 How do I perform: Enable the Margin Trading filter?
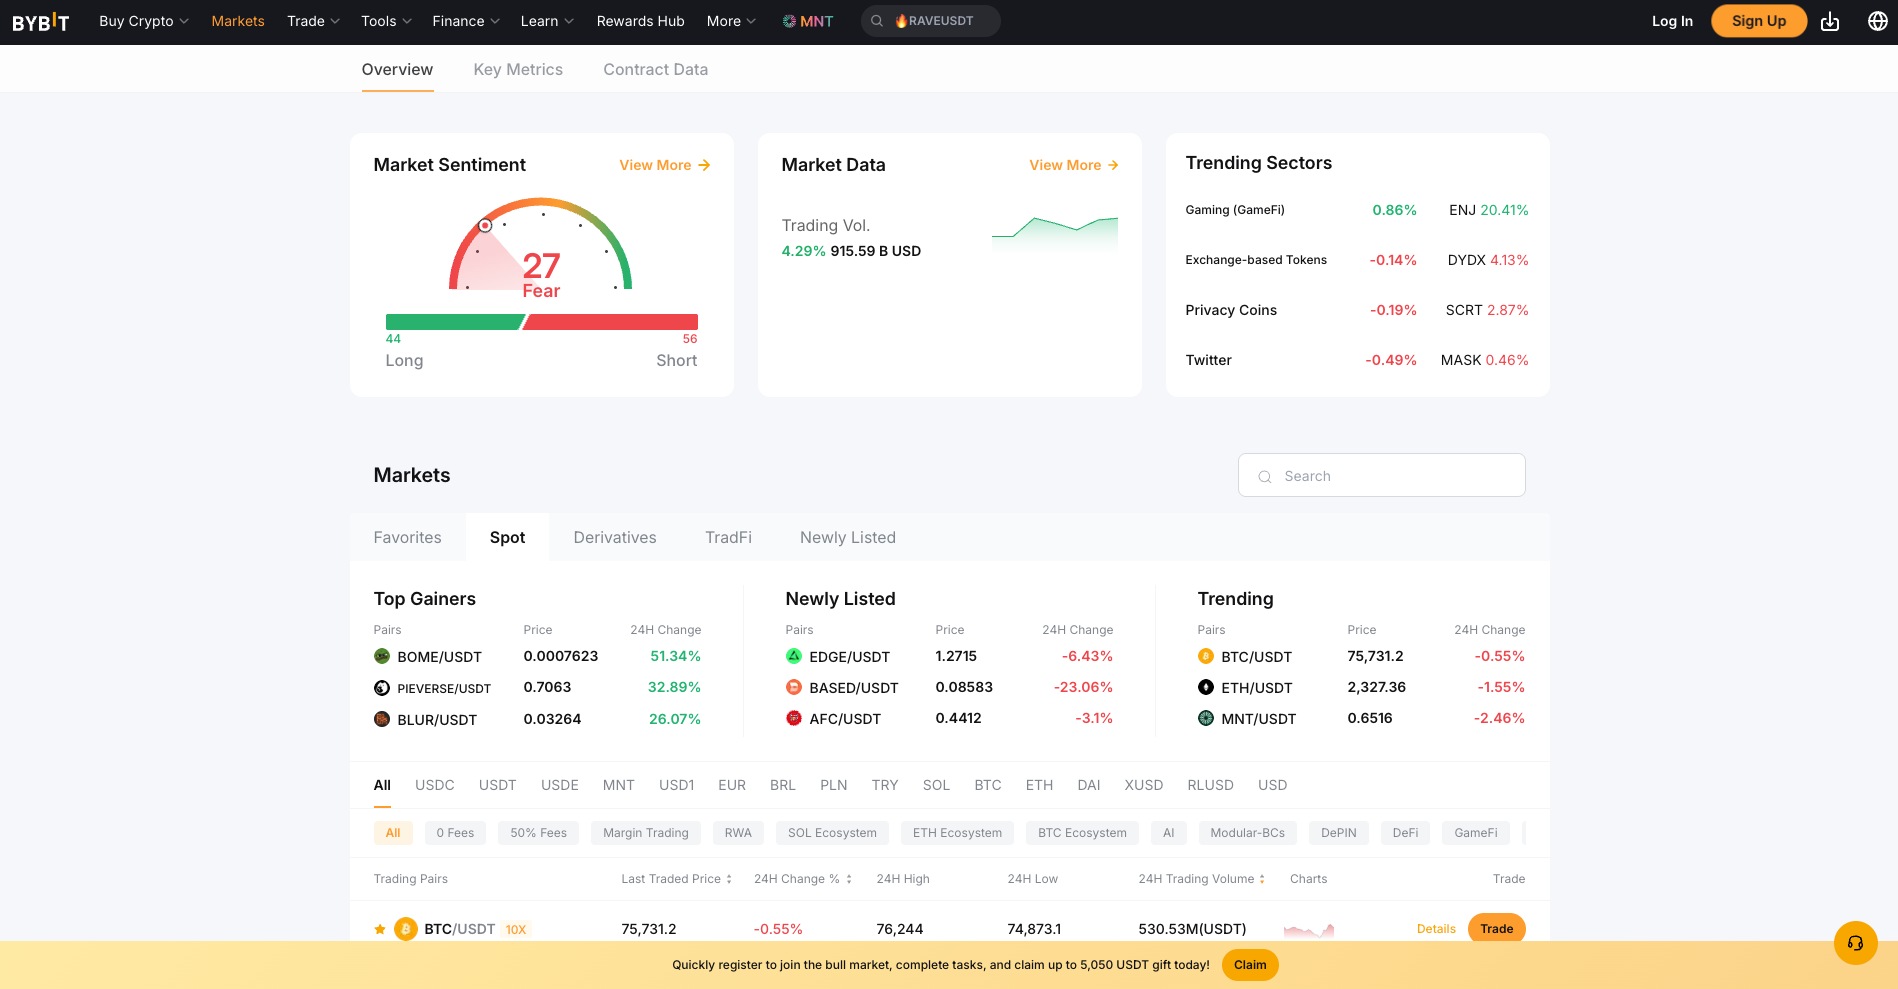645,832
